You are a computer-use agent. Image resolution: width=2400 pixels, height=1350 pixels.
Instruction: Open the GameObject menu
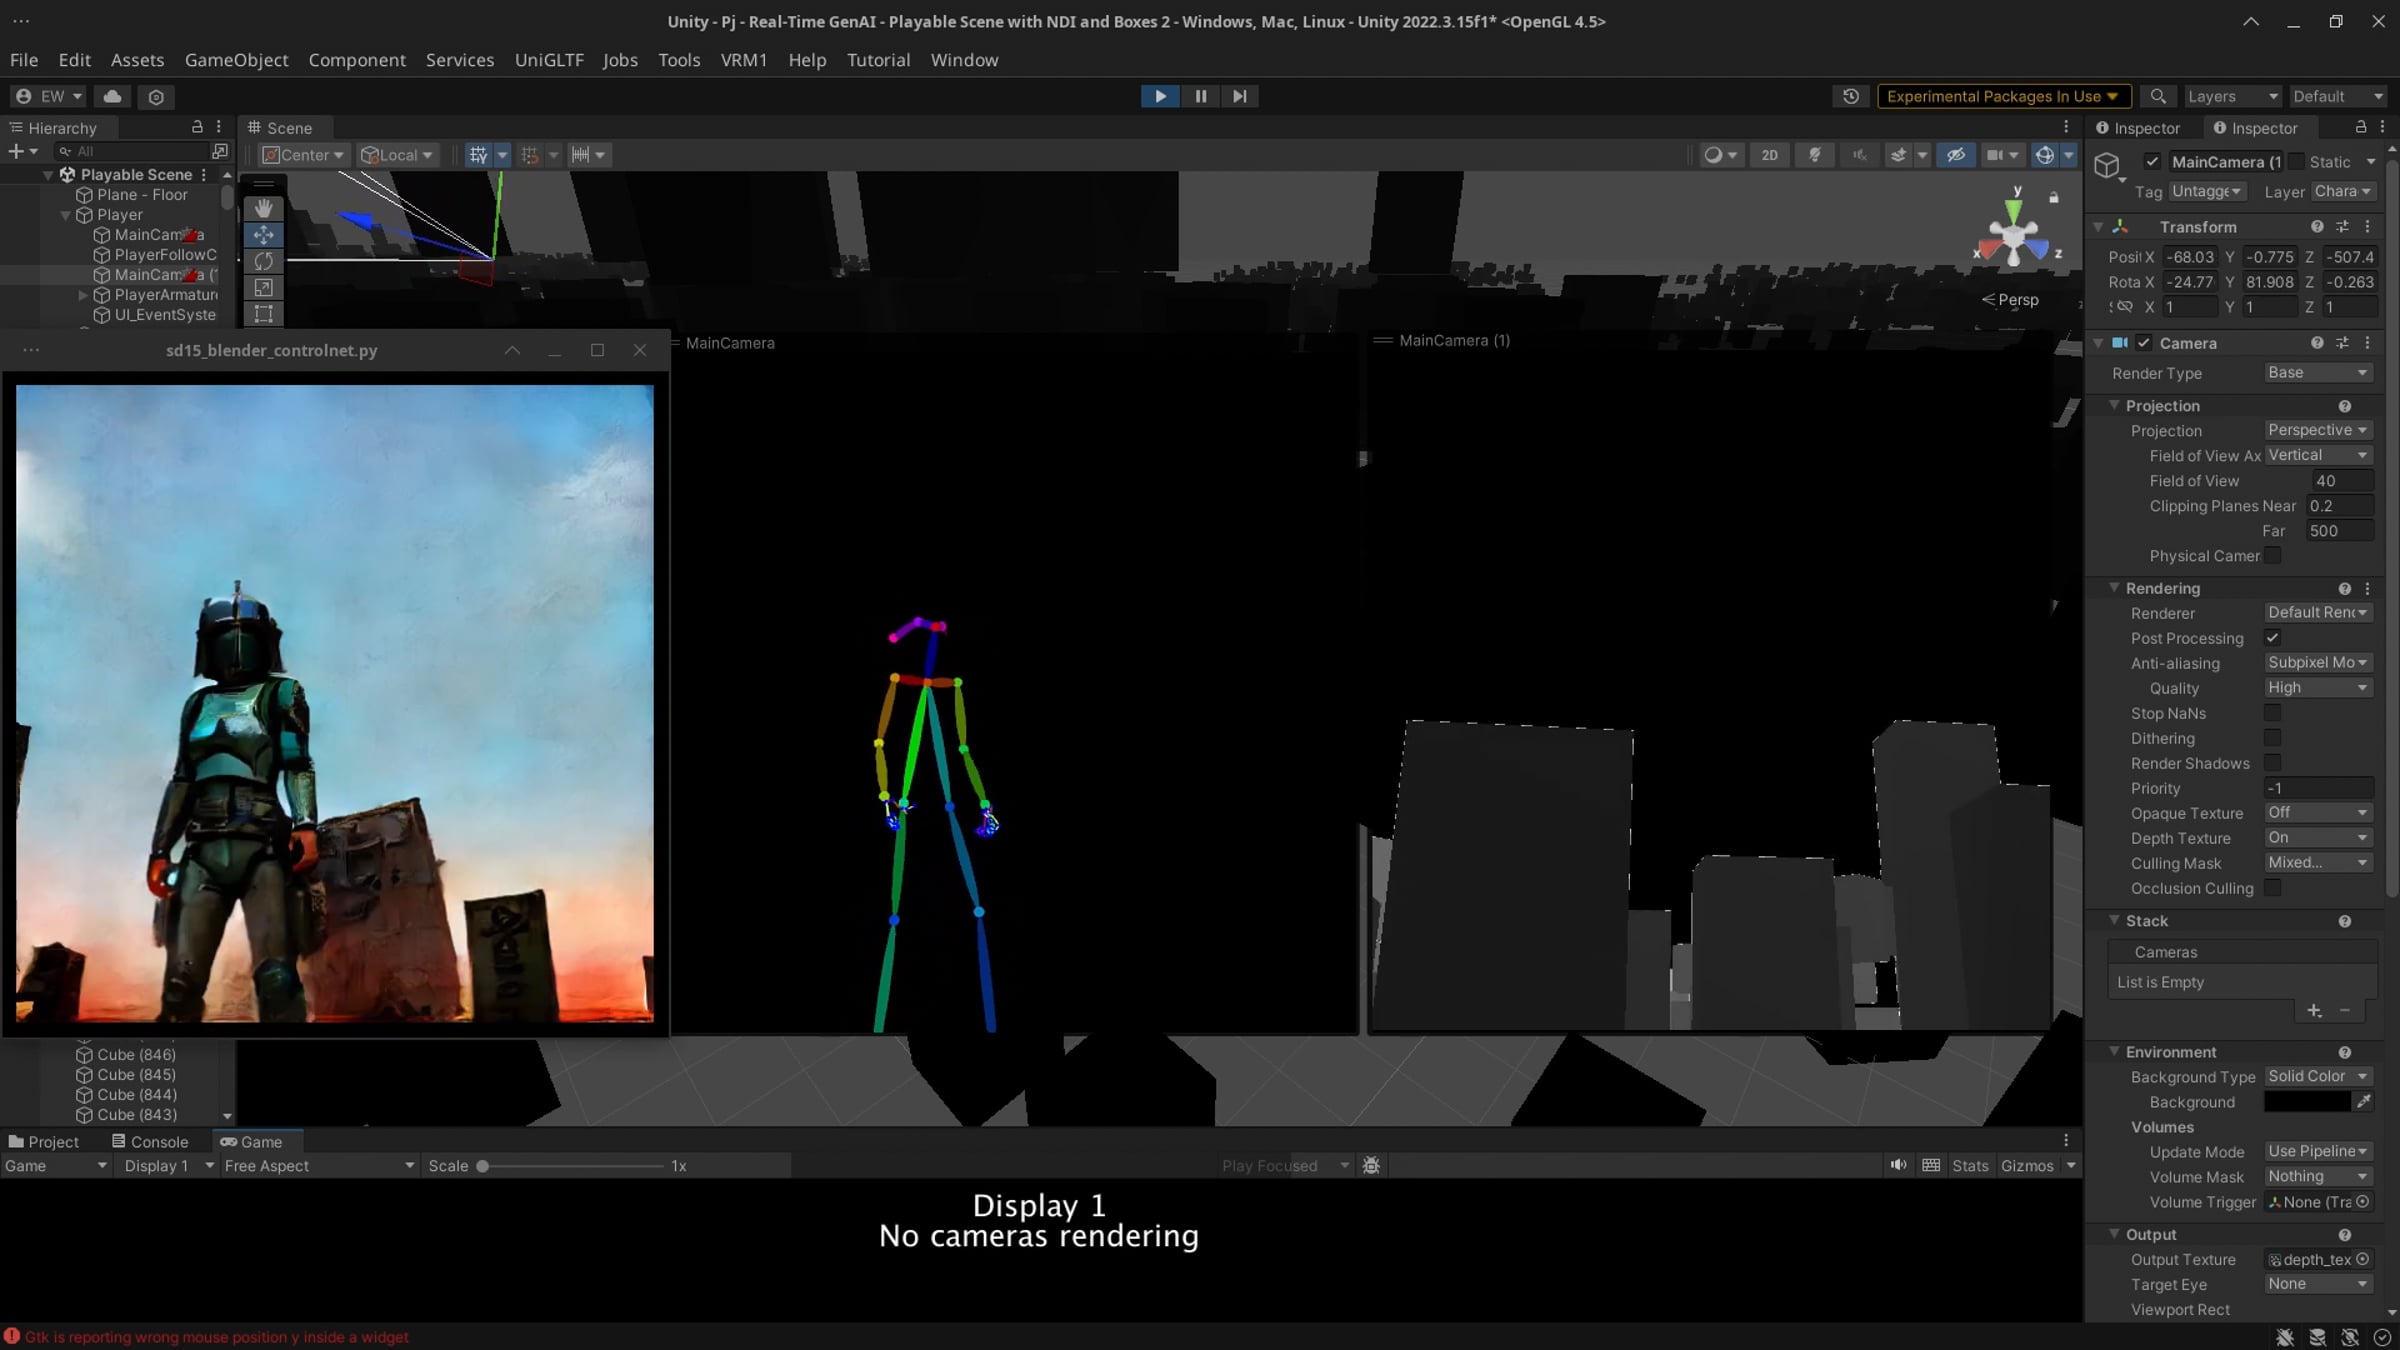pos(236,60)
